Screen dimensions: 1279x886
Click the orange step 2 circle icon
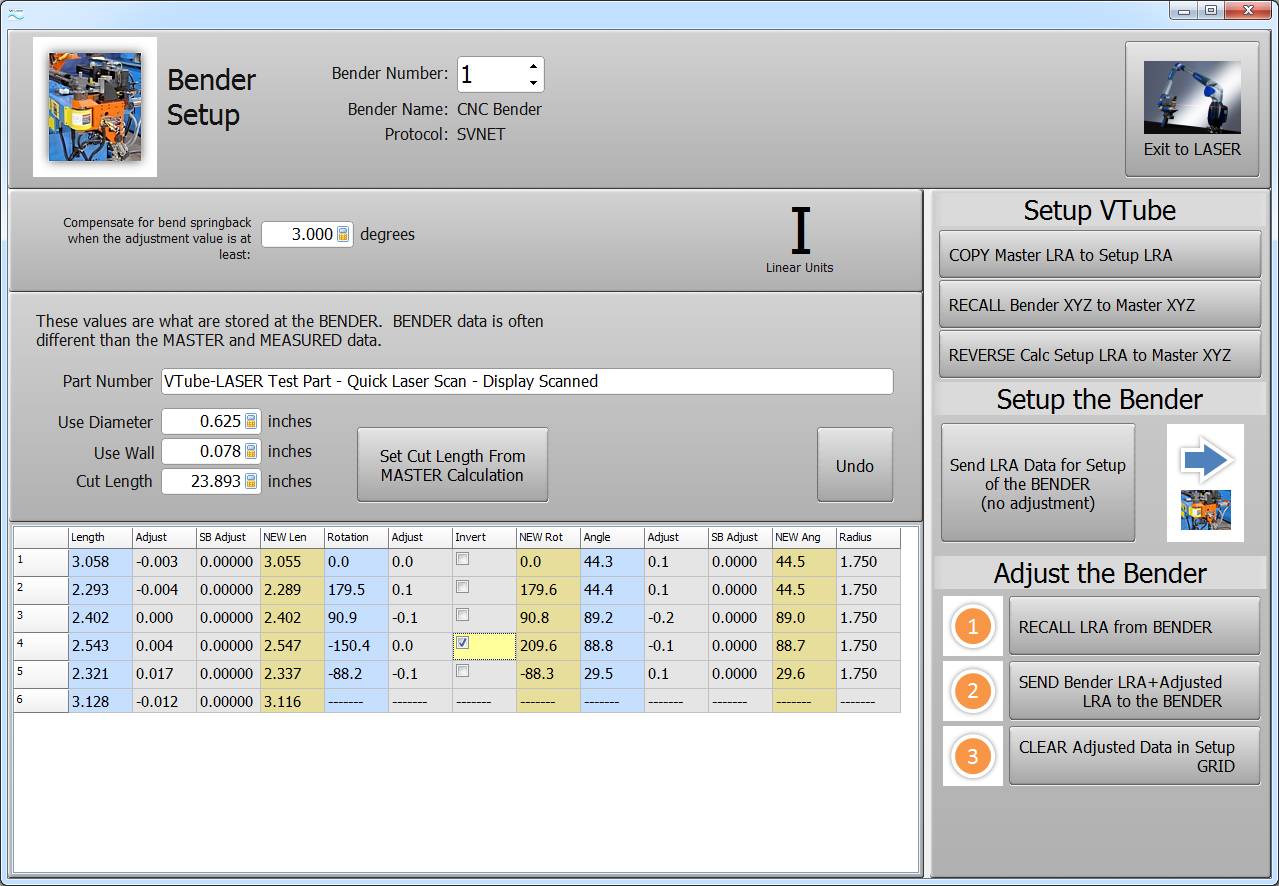tap(972, 691)
